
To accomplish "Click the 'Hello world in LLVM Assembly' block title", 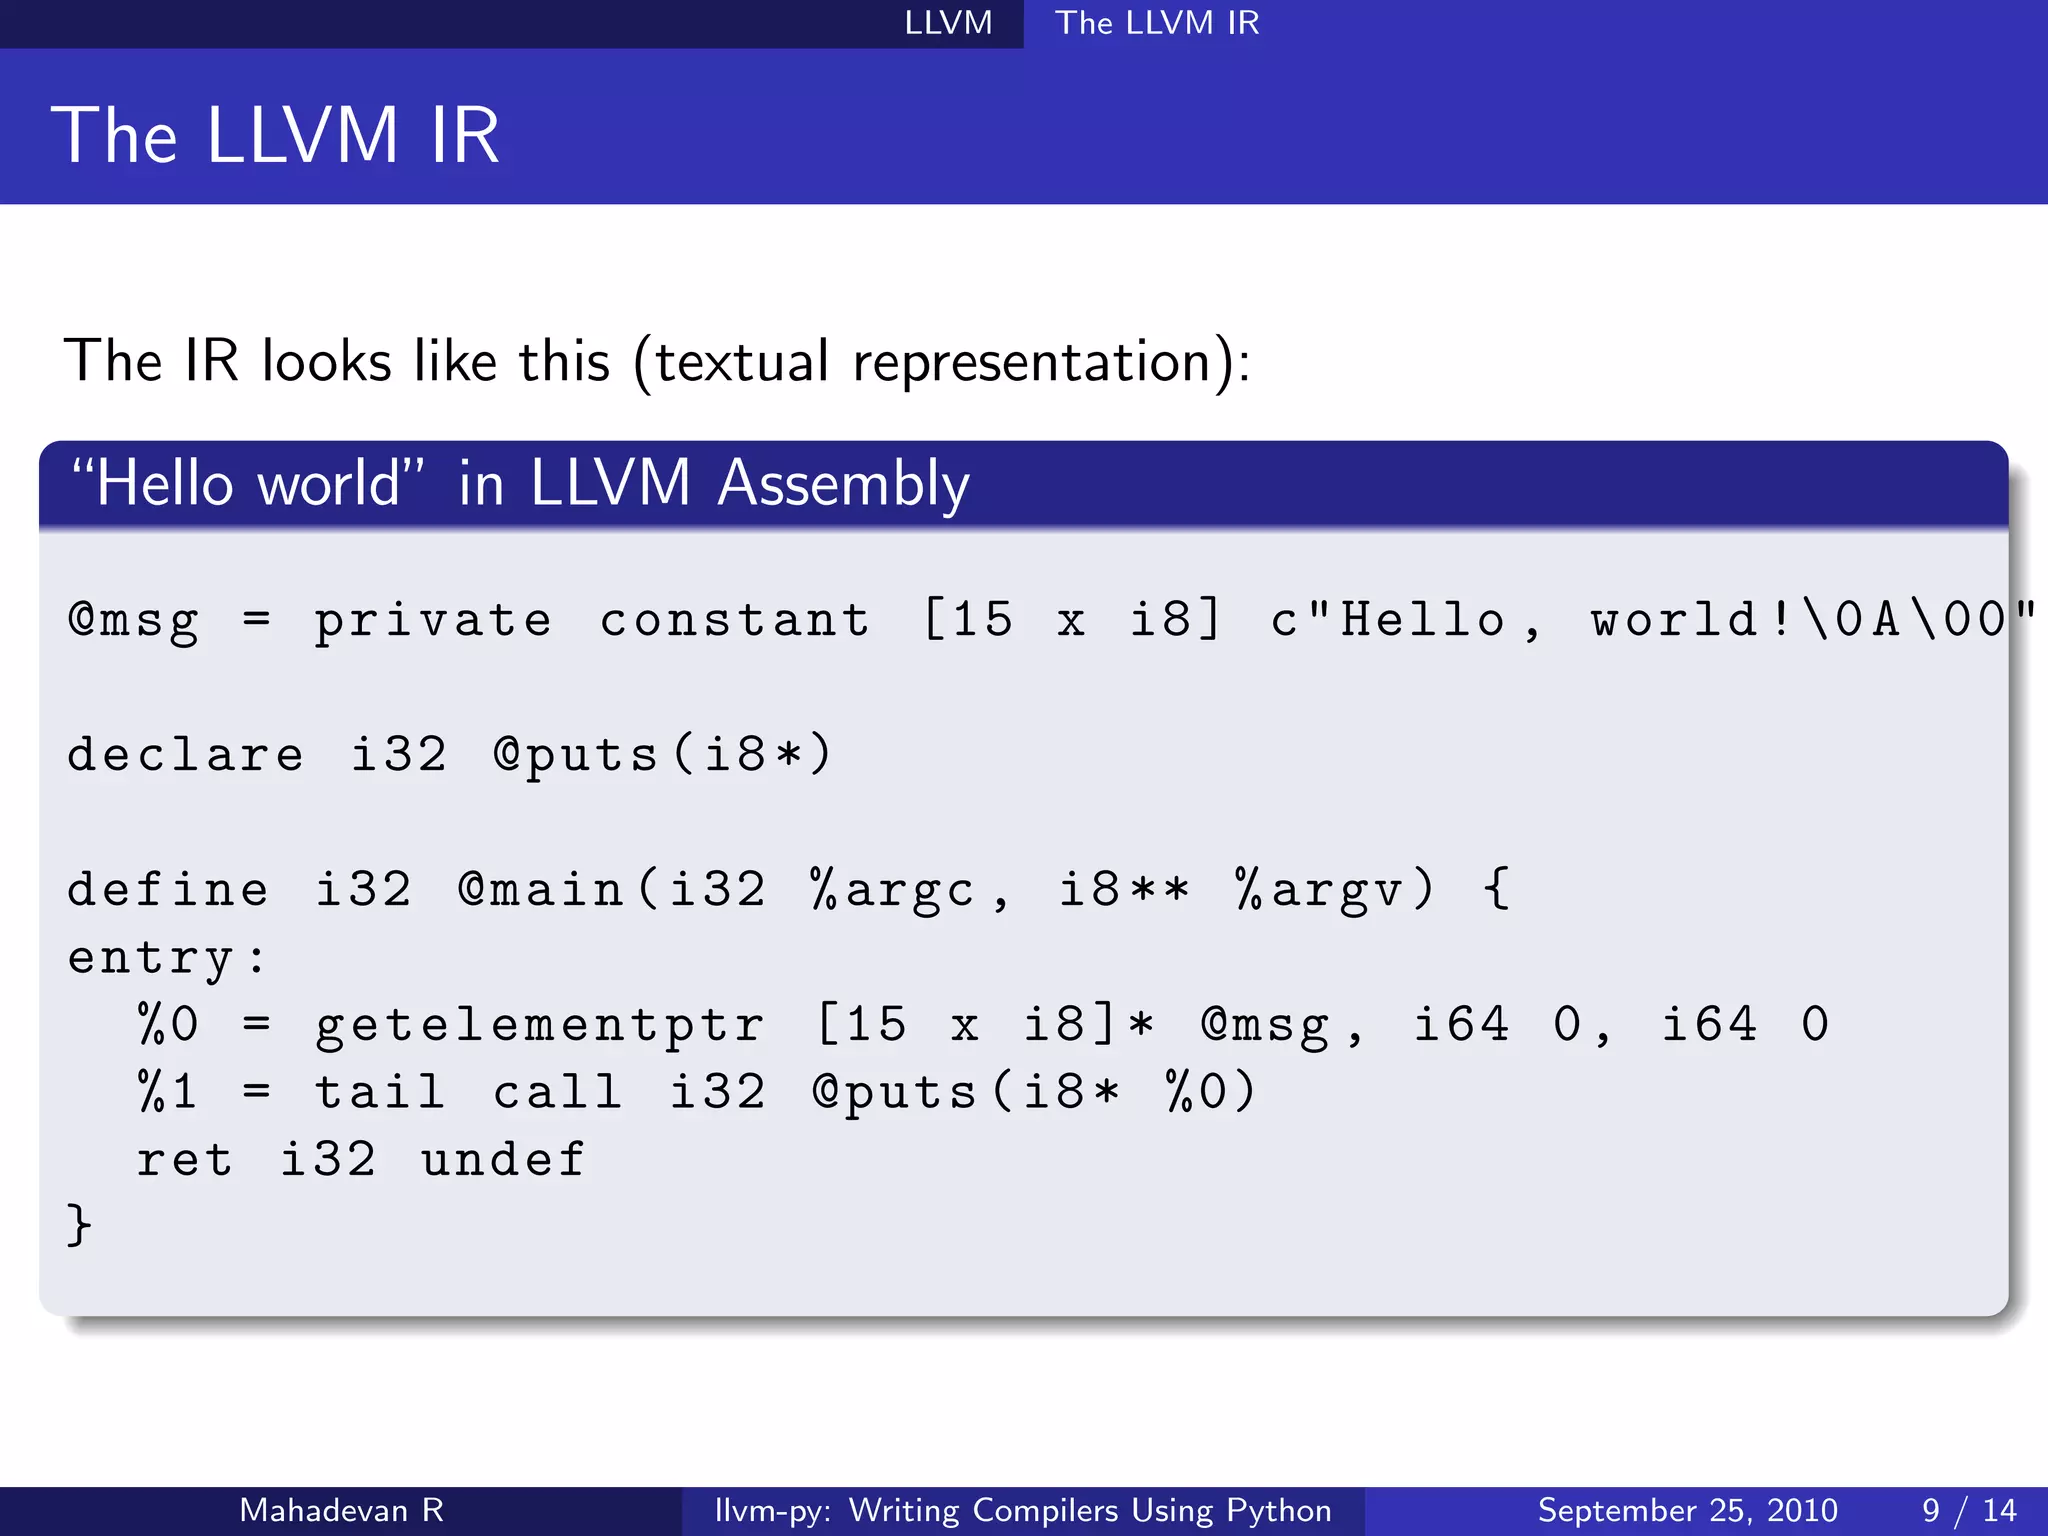I will 520,484.
